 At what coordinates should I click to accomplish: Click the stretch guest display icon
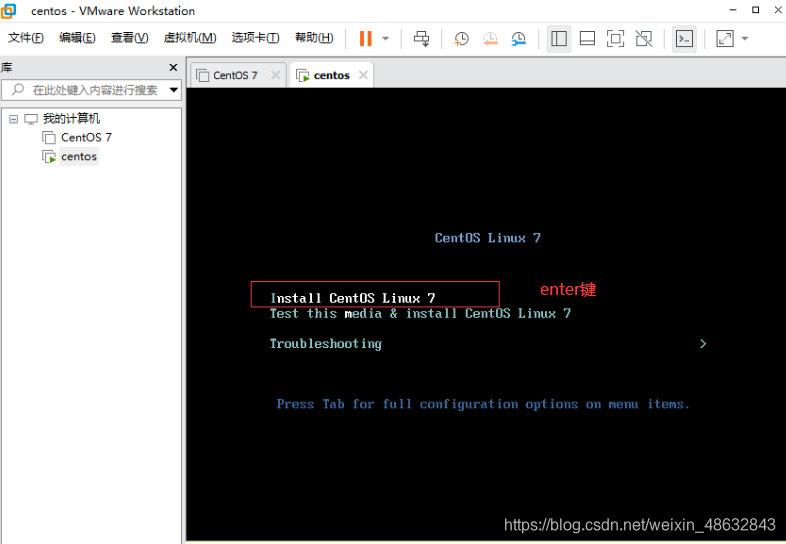725,39
